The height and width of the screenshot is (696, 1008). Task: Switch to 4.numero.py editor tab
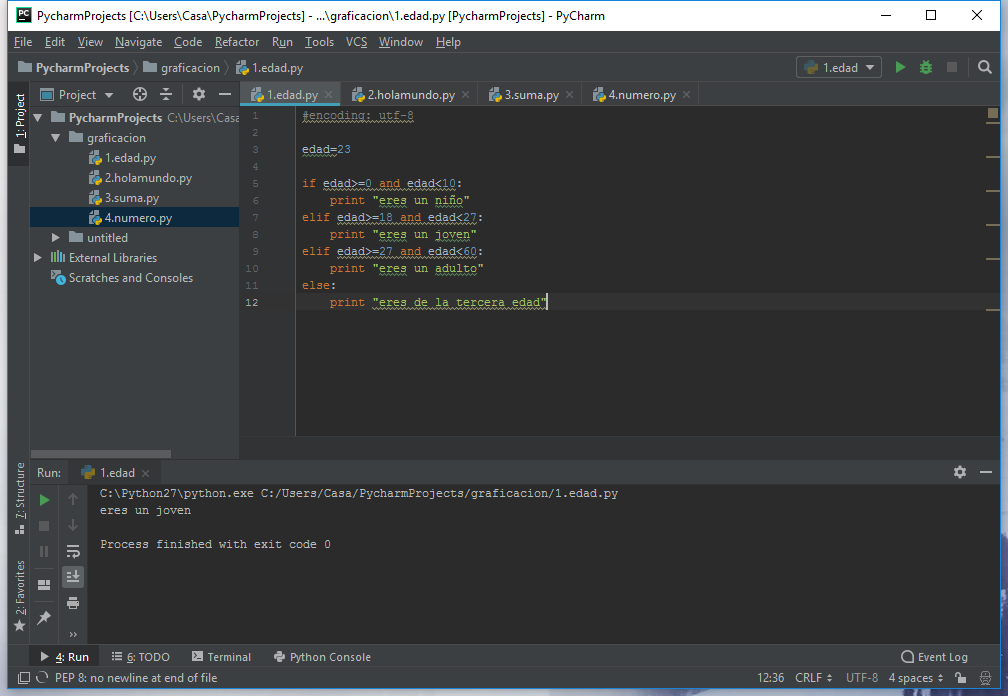coord(642,94)
